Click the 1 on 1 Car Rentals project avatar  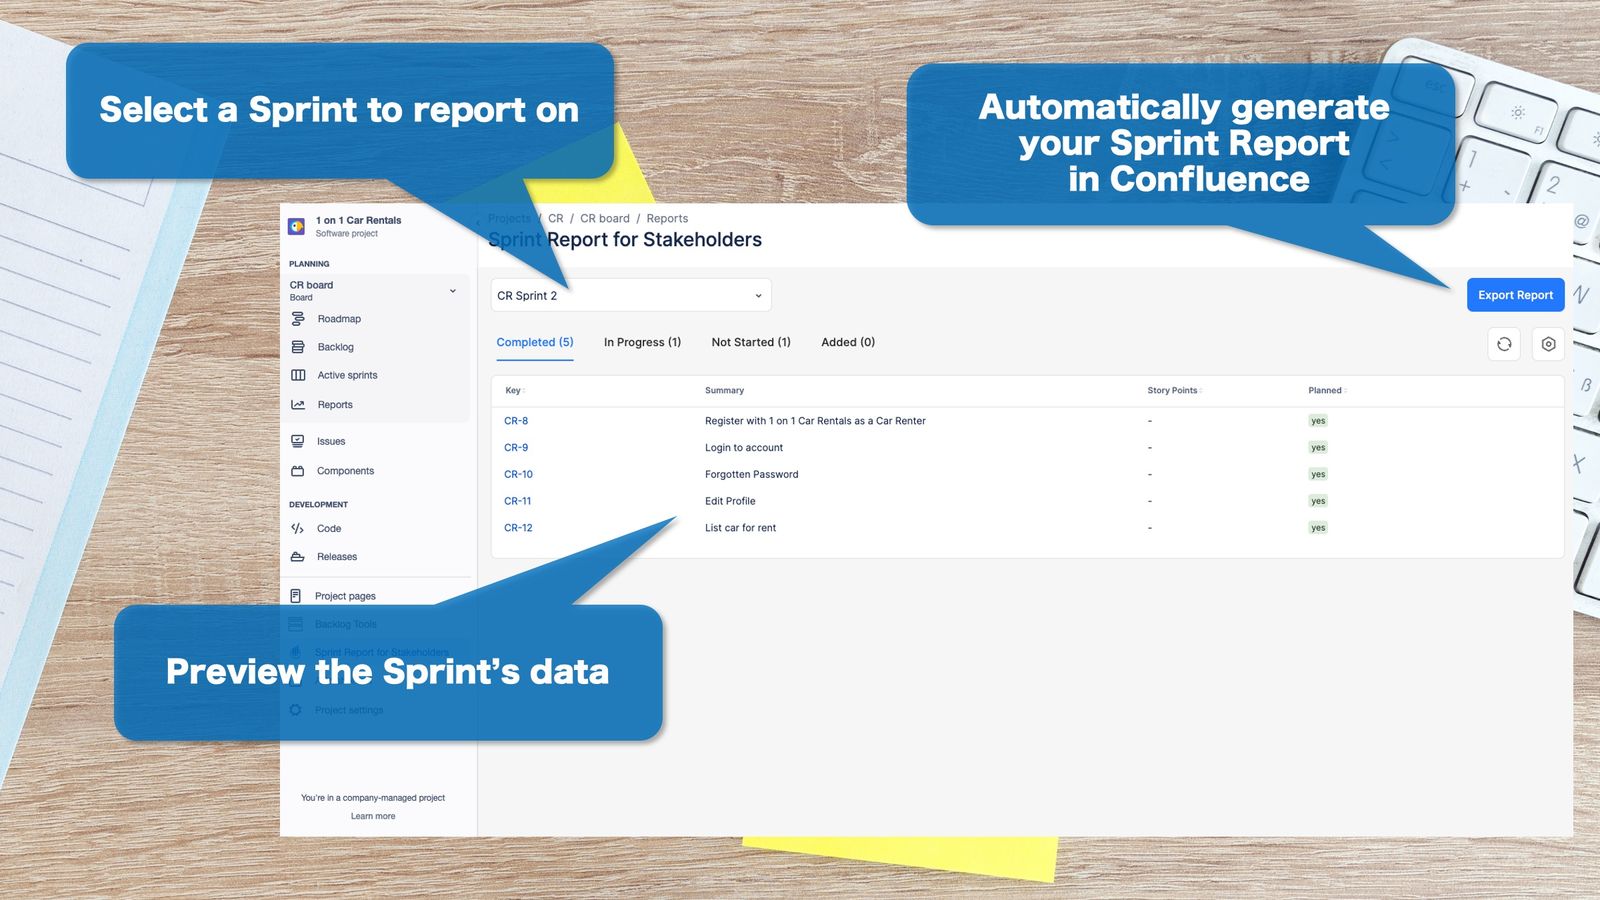point(297,227)
